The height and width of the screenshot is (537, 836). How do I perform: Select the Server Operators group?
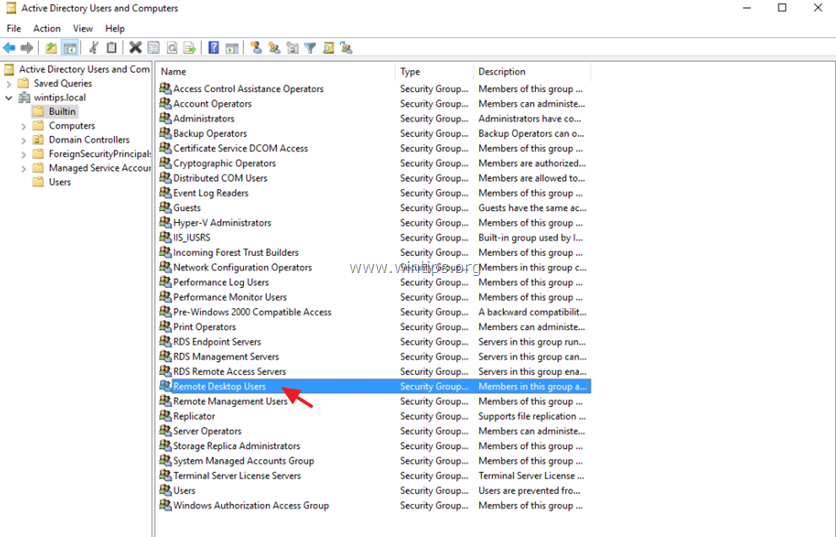coord(375,431)
